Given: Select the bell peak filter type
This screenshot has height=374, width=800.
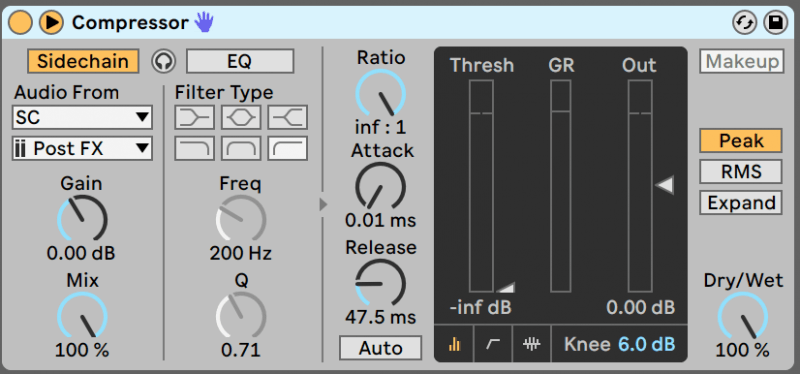Looking at the screenshot, I should pos(241,117).
